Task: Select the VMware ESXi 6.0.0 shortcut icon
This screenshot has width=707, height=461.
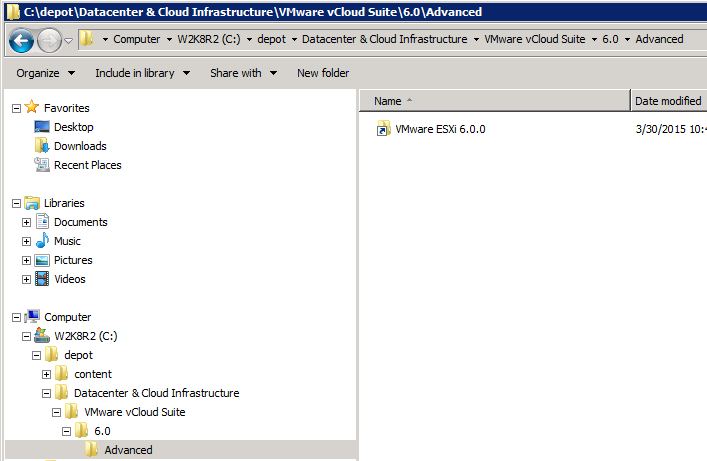Action: pos(383,129)
